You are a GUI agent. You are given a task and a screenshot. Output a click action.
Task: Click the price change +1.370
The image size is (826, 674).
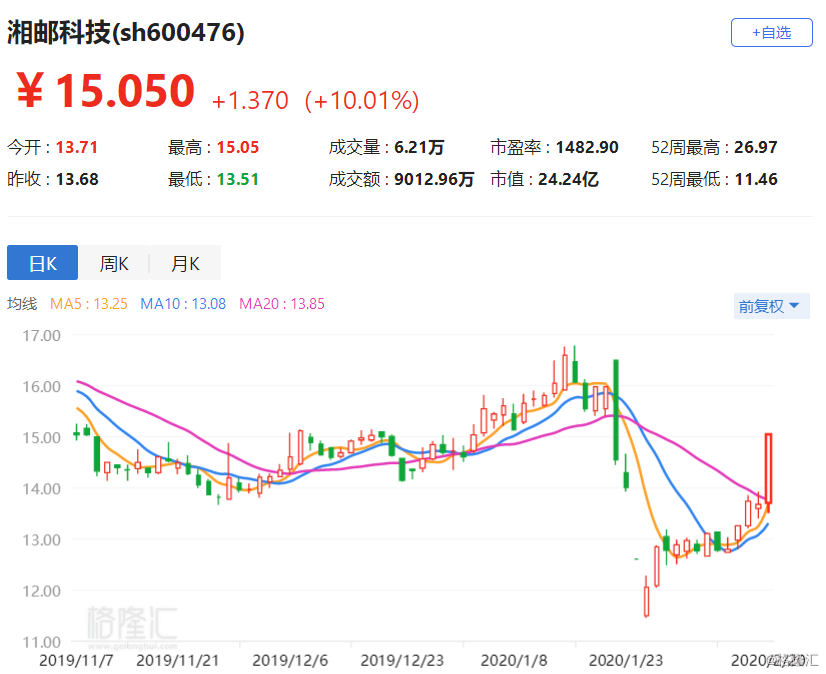click(x=250, y=100)
